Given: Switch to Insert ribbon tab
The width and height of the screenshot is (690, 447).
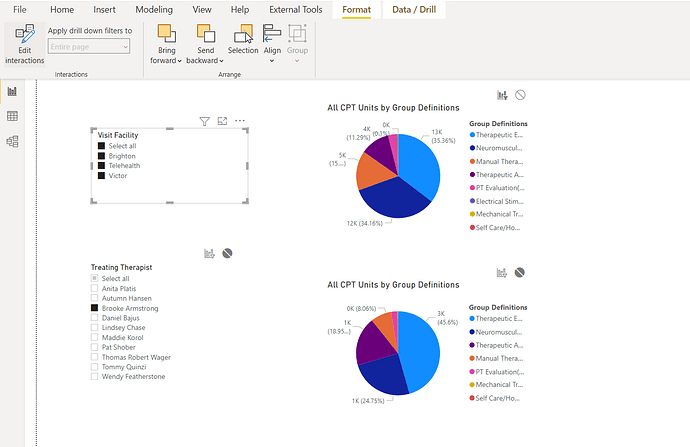Looking at the screenshot, I should pyautogui.click(x=104, y=10).
